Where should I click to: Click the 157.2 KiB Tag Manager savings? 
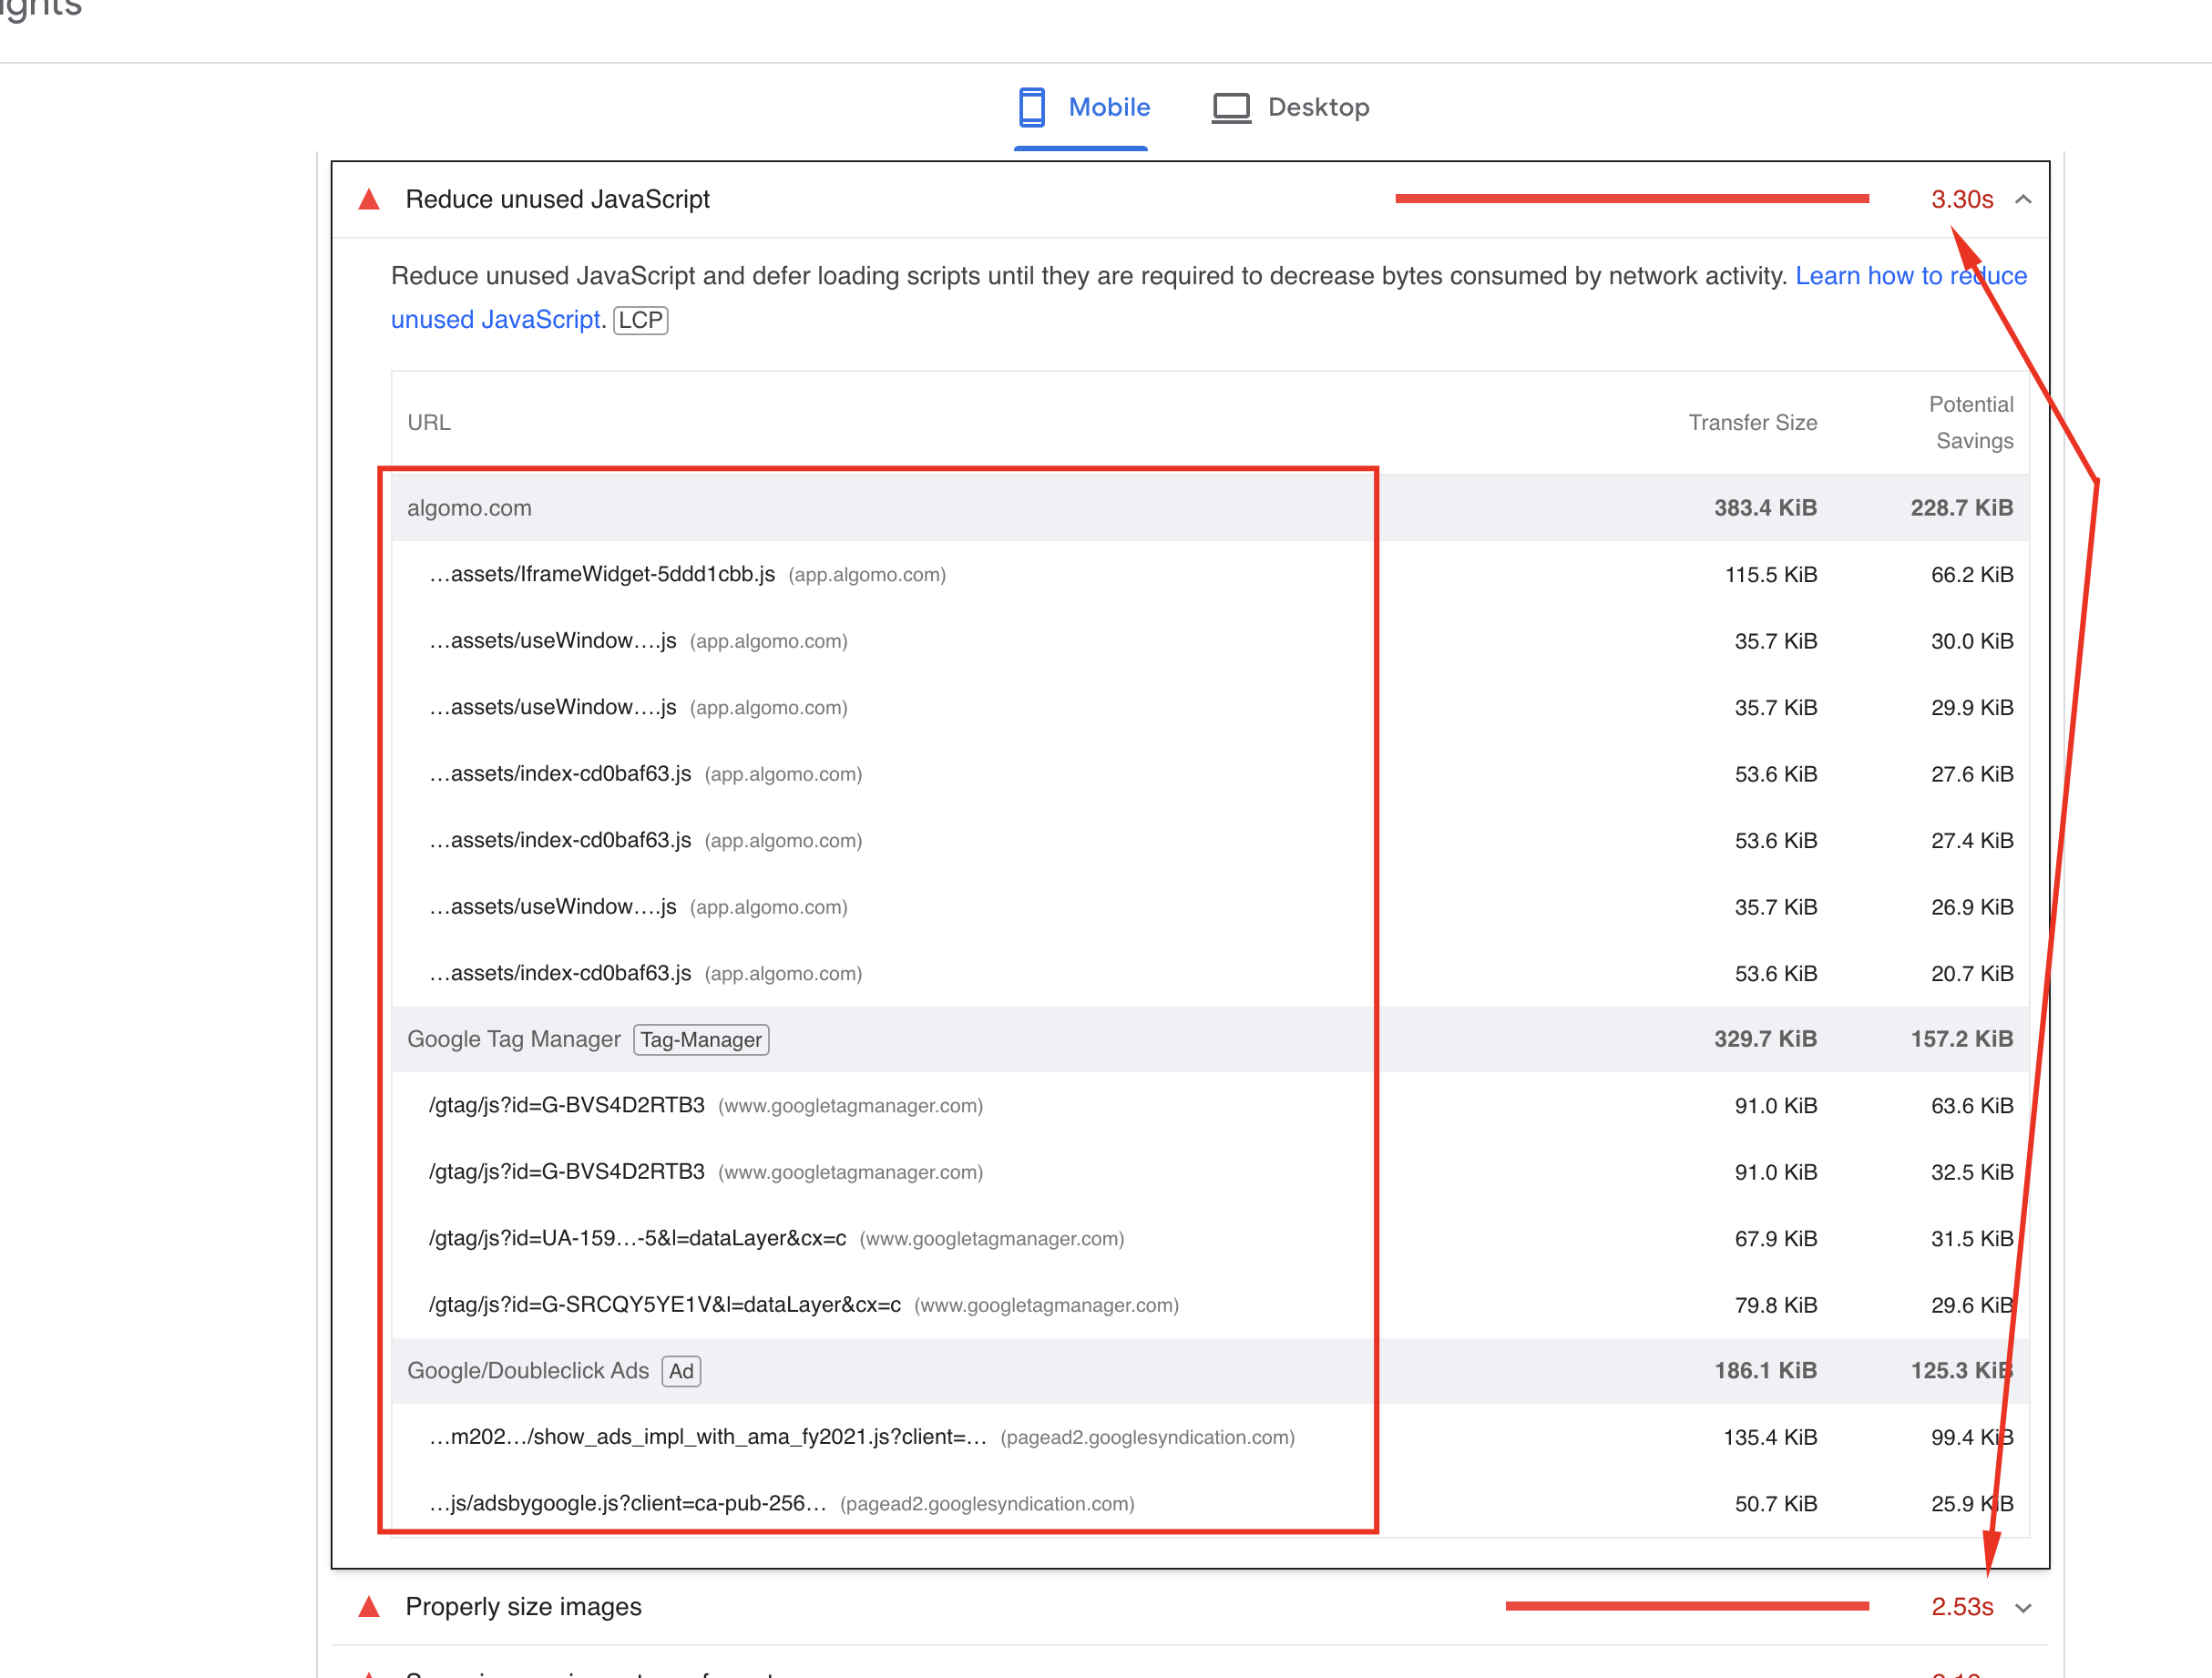click(1961, 1039)
